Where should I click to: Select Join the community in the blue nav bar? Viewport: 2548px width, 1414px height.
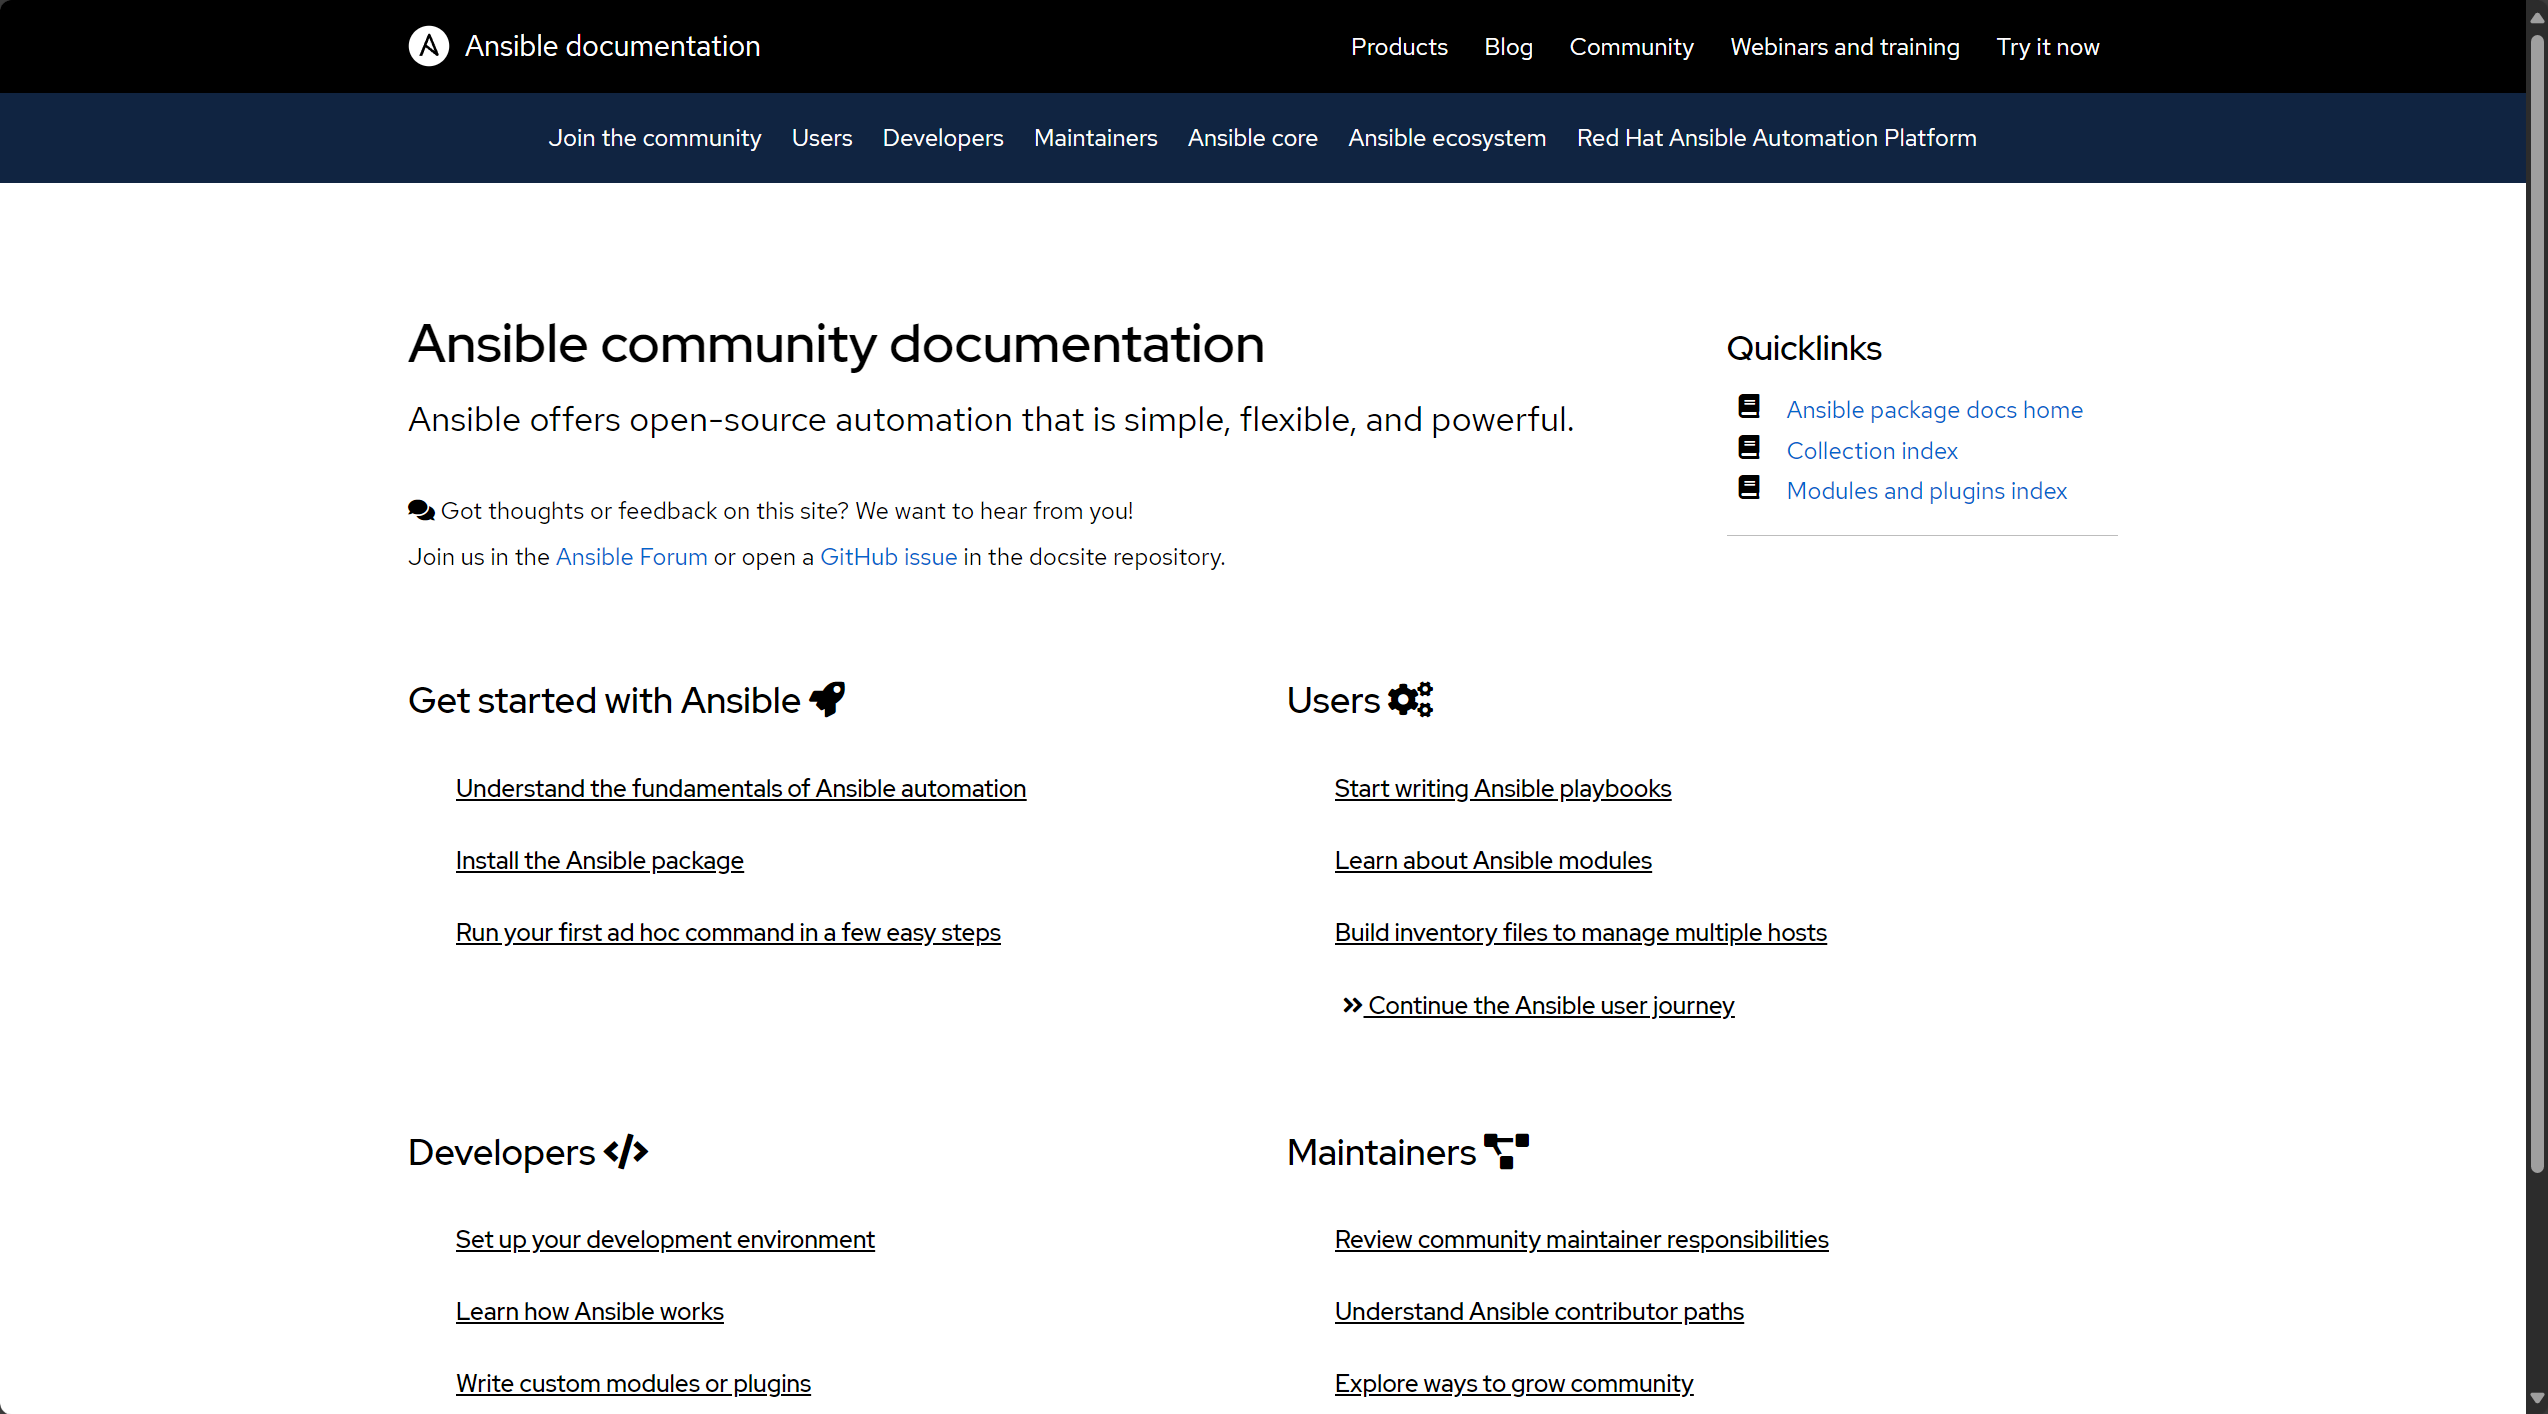pos(655,138)
